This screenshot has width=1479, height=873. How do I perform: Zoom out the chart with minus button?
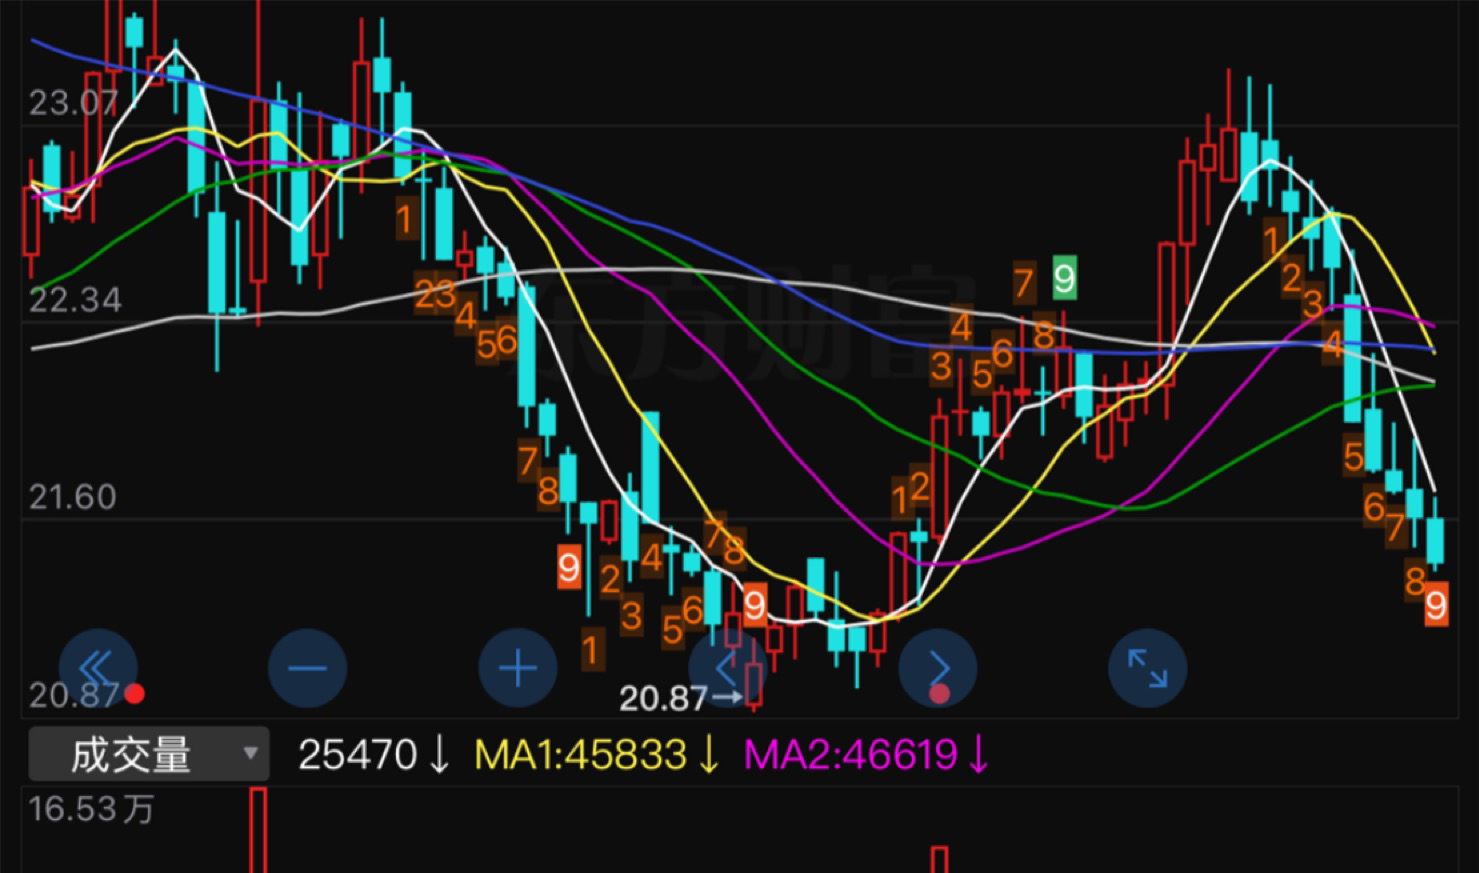(x=308, y=667)
